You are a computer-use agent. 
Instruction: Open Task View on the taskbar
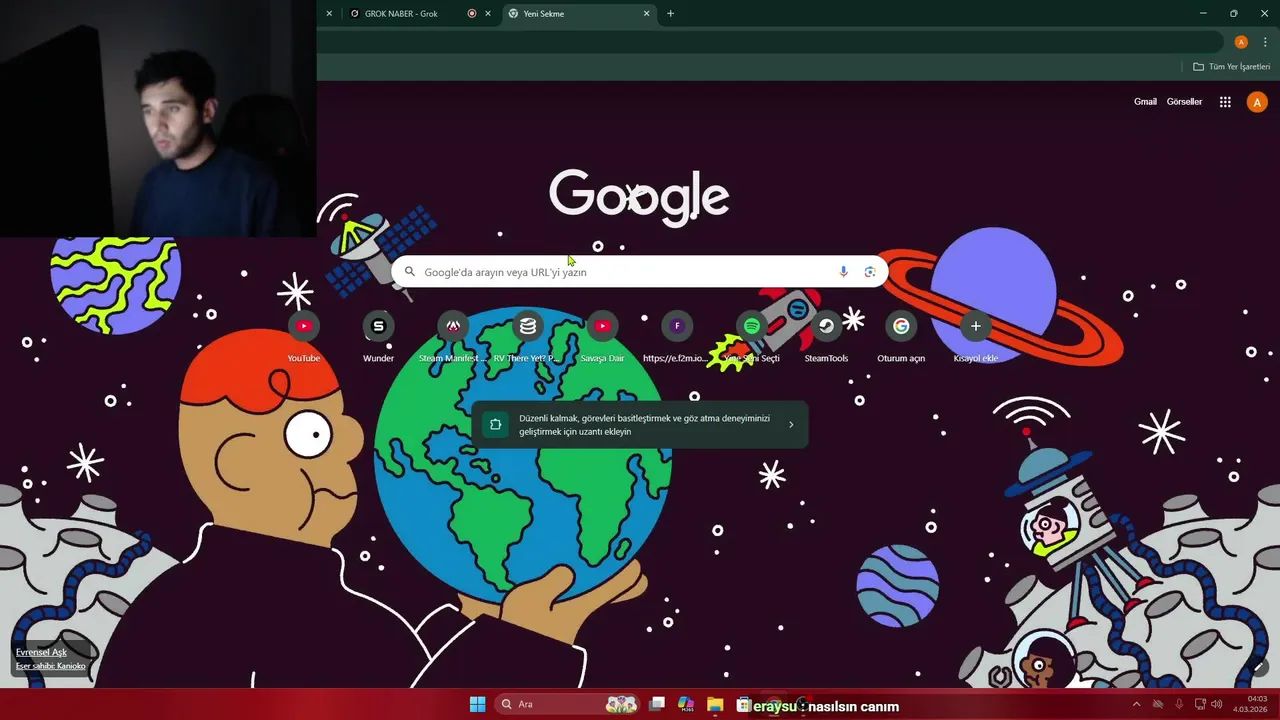point(656,704)
